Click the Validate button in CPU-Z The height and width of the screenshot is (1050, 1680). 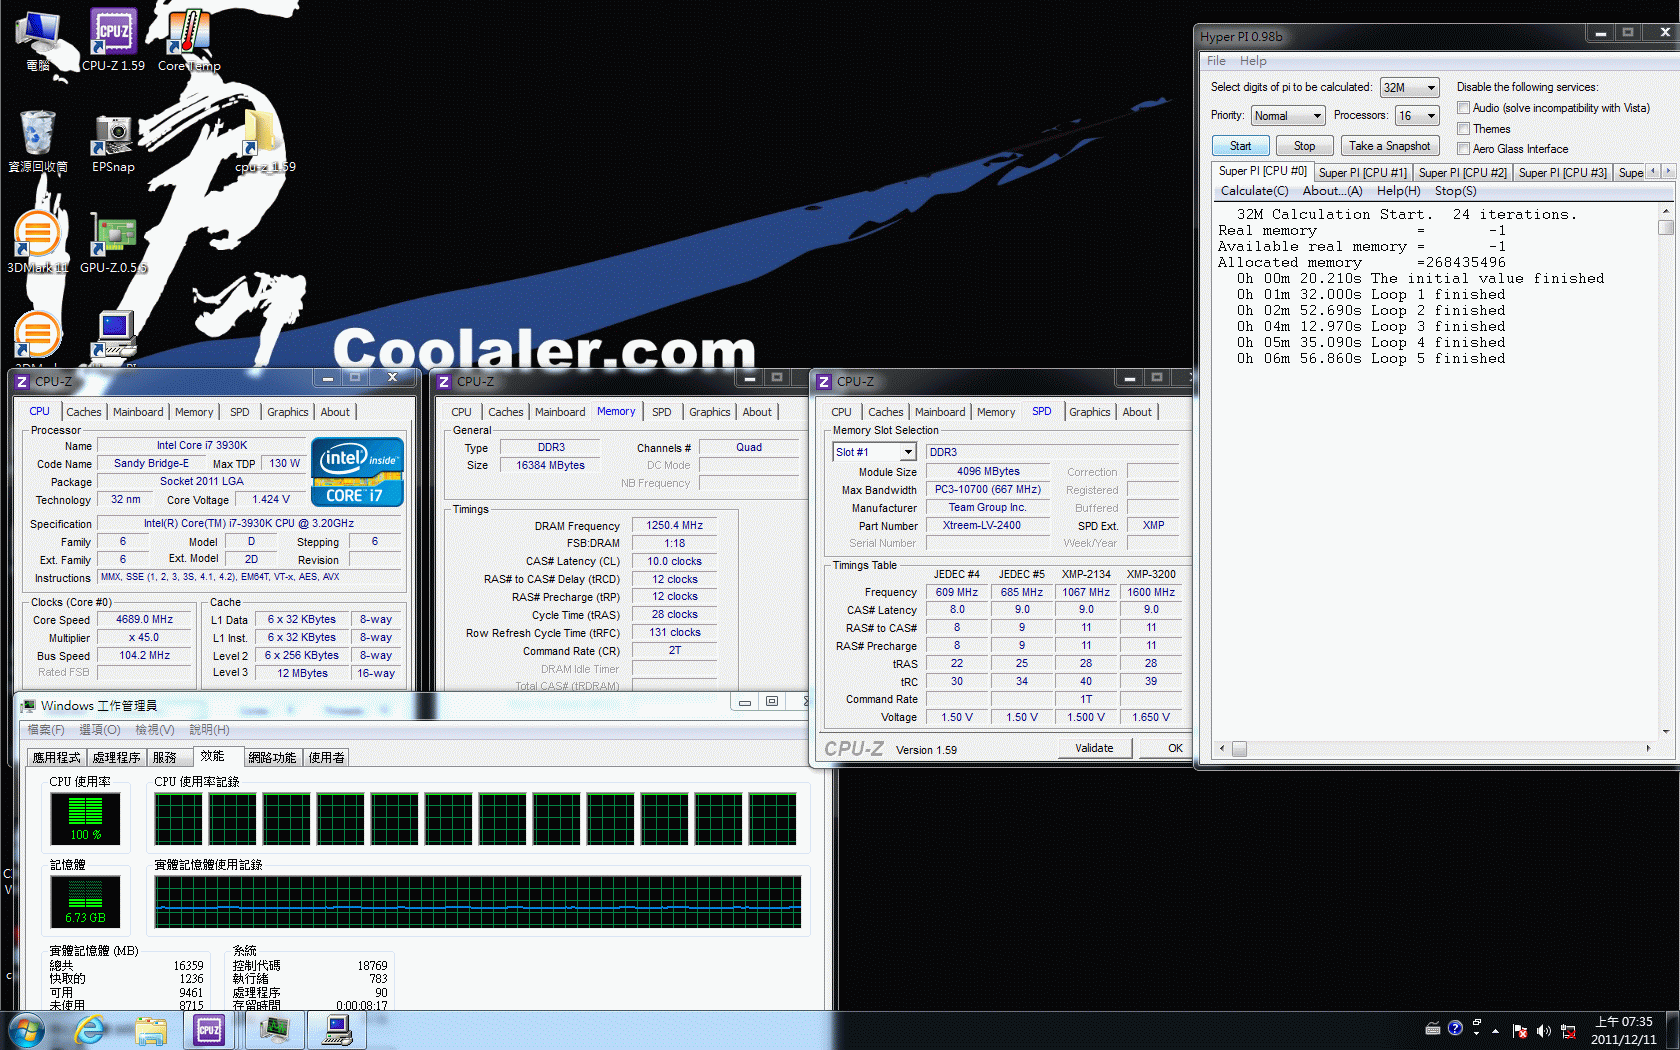point(1094,748)
